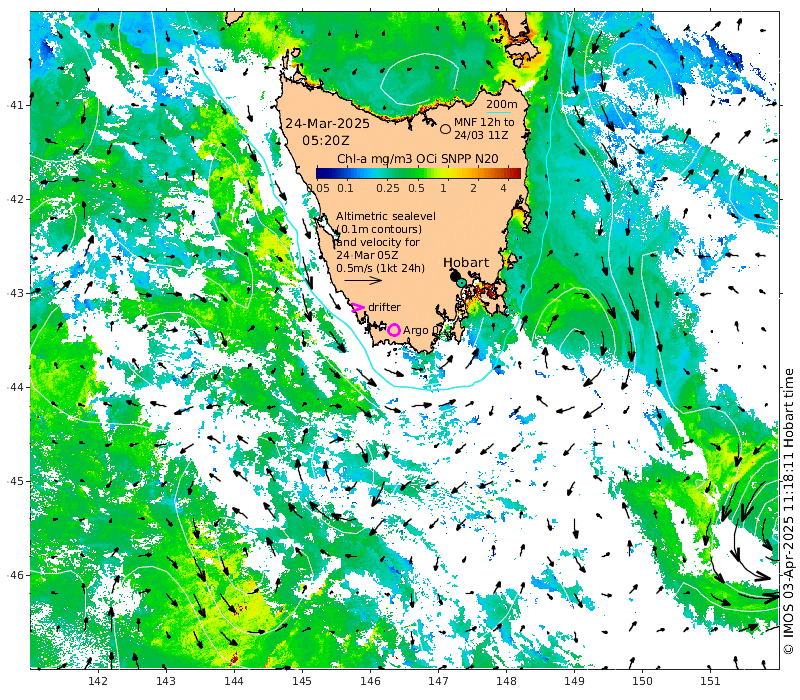The width and height of the screenshot is (800, 700).
Task: Click the magenta drifter triangle marker
Action: click(358, 307)
